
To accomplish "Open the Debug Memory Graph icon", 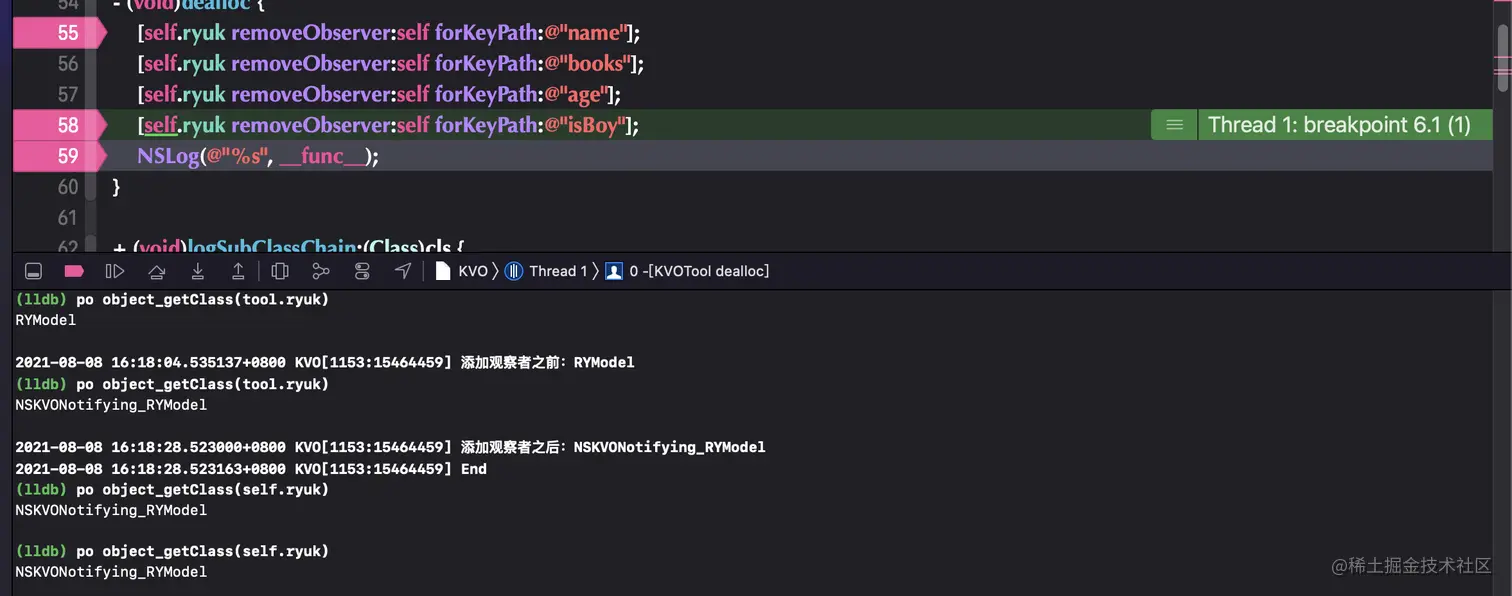I will [x=321, y=271].
